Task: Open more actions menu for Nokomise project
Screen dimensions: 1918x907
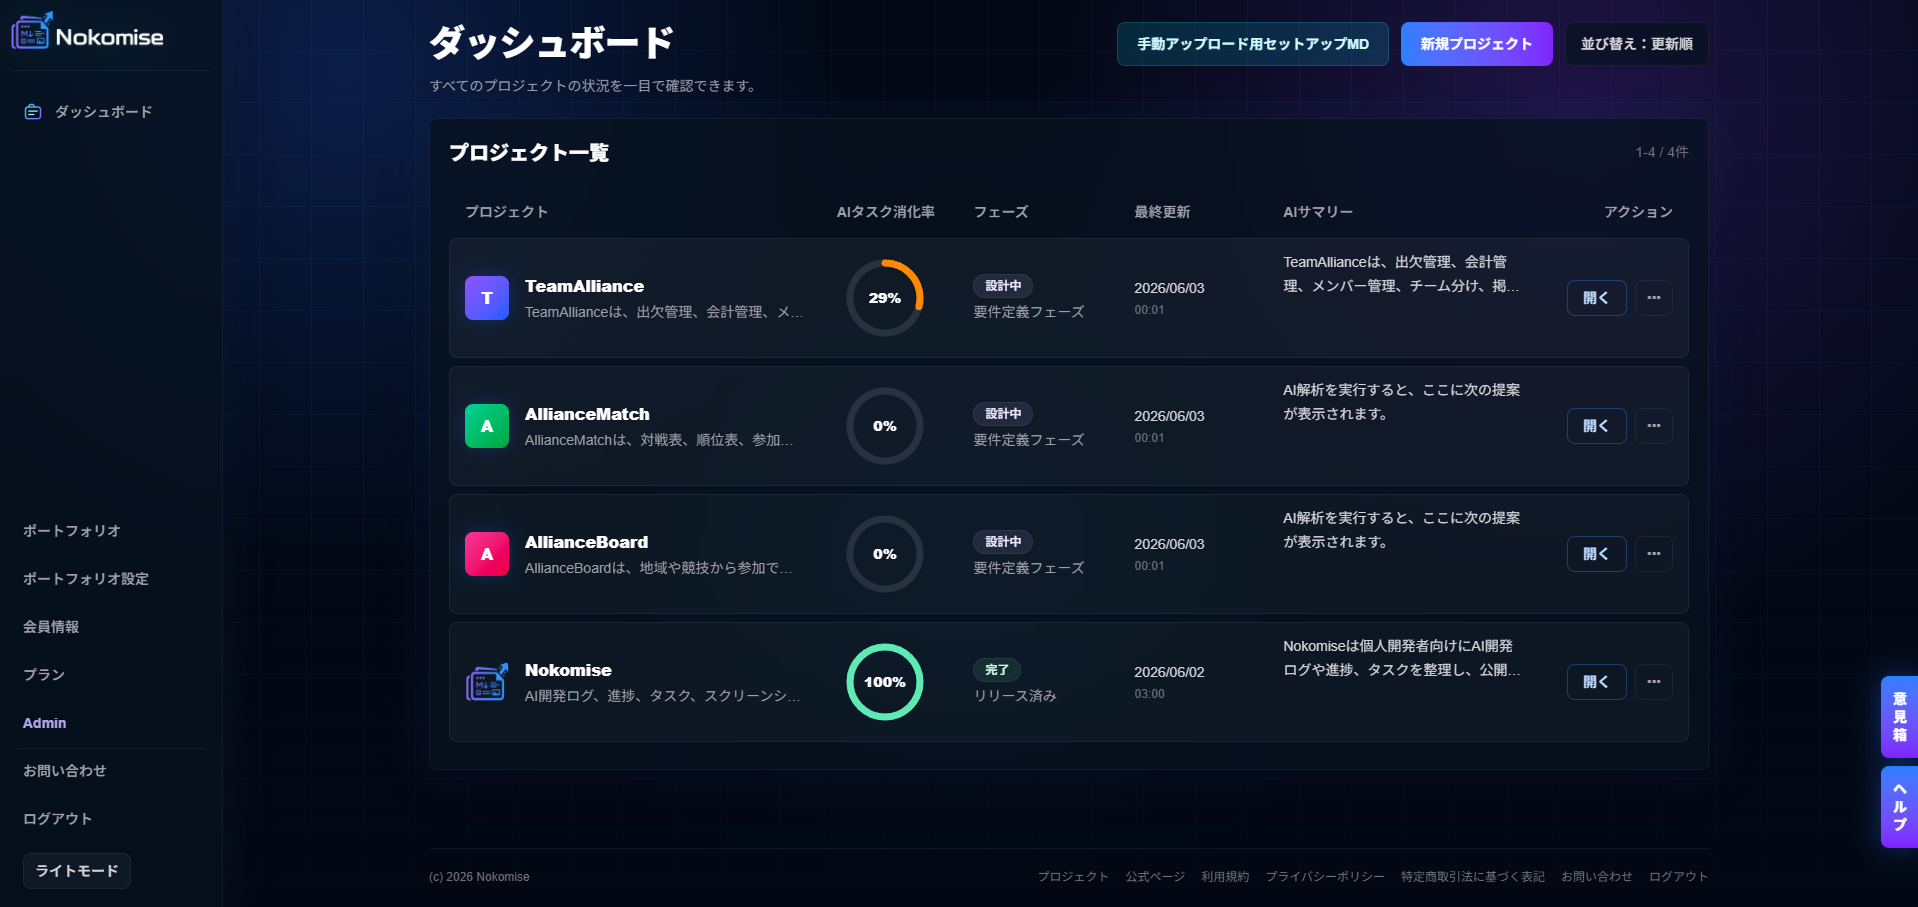Action: [1654, 682]
